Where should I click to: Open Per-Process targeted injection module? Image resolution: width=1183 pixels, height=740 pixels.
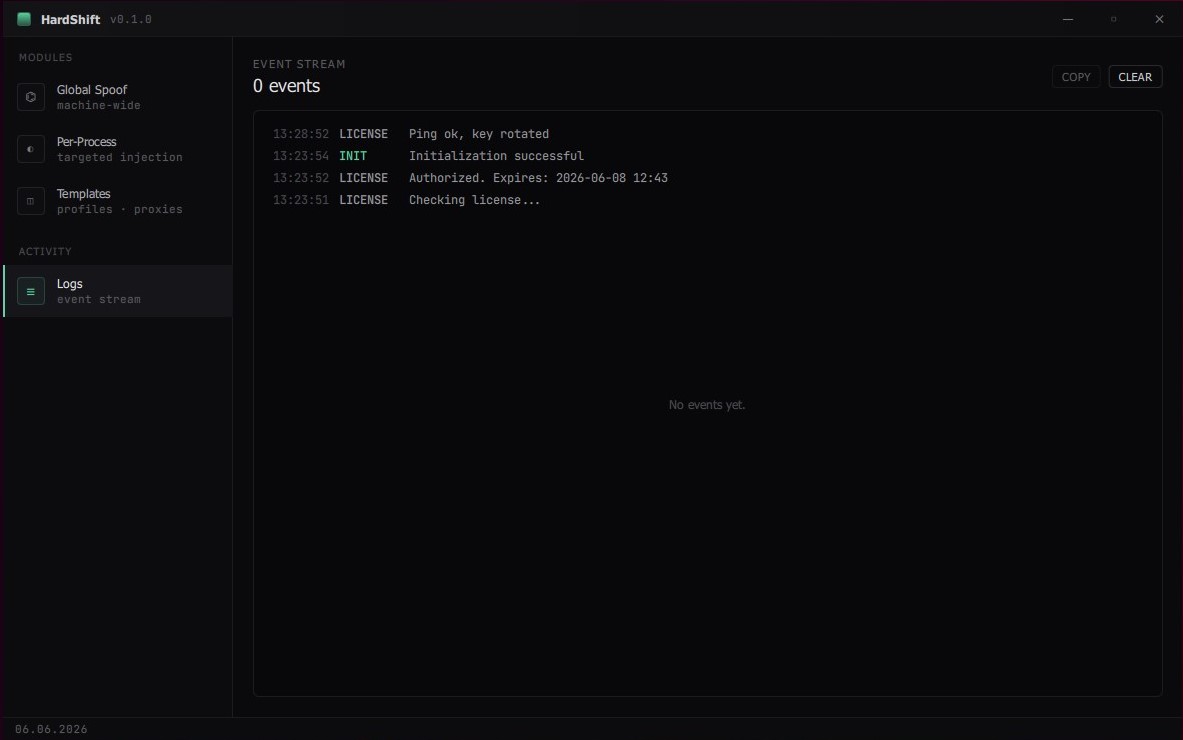118,149
